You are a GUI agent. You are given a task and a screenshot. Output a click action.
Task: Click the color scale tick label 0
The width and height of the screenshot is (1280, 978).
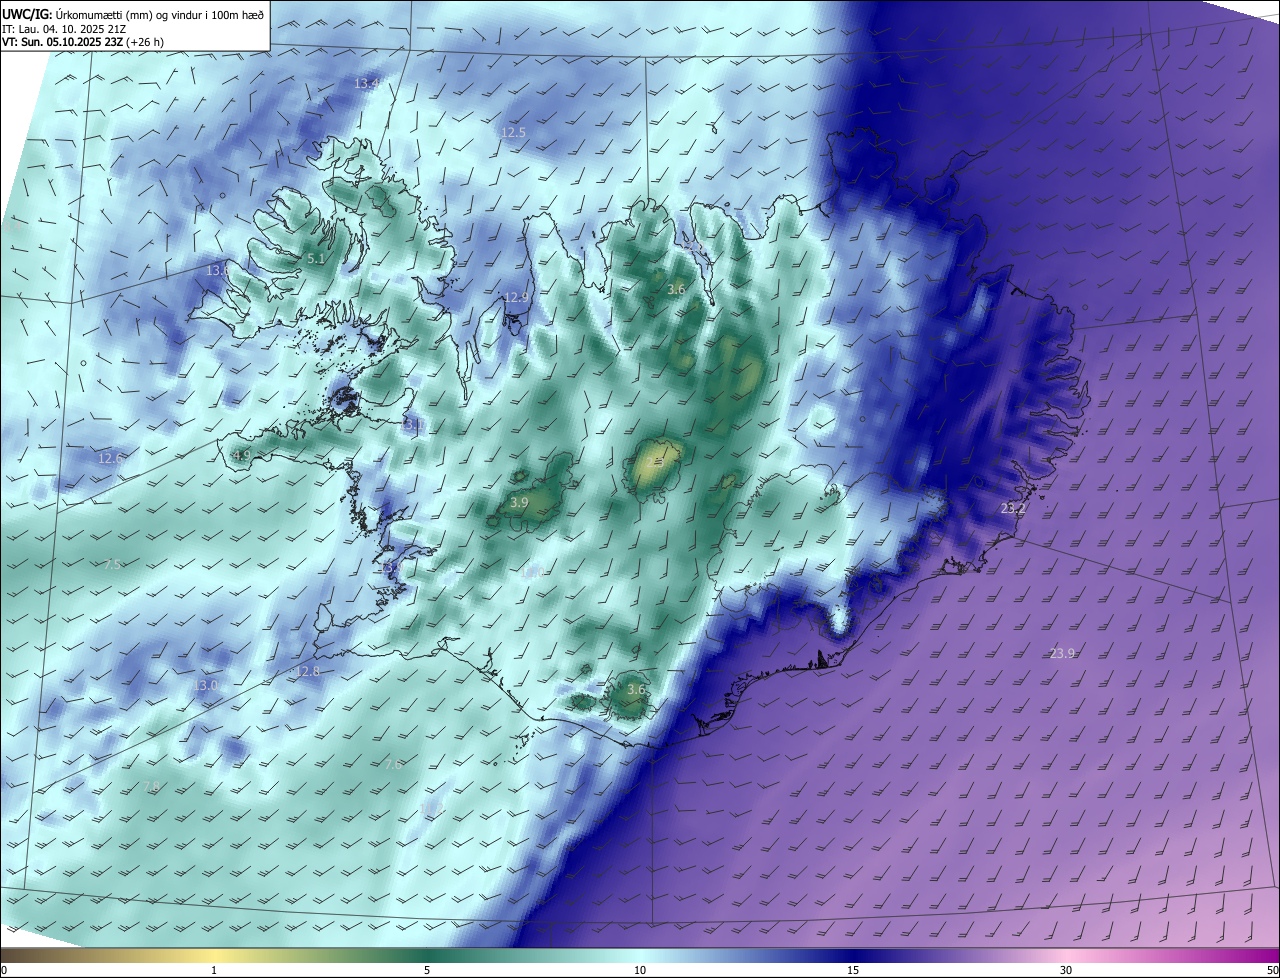(3, 970)
